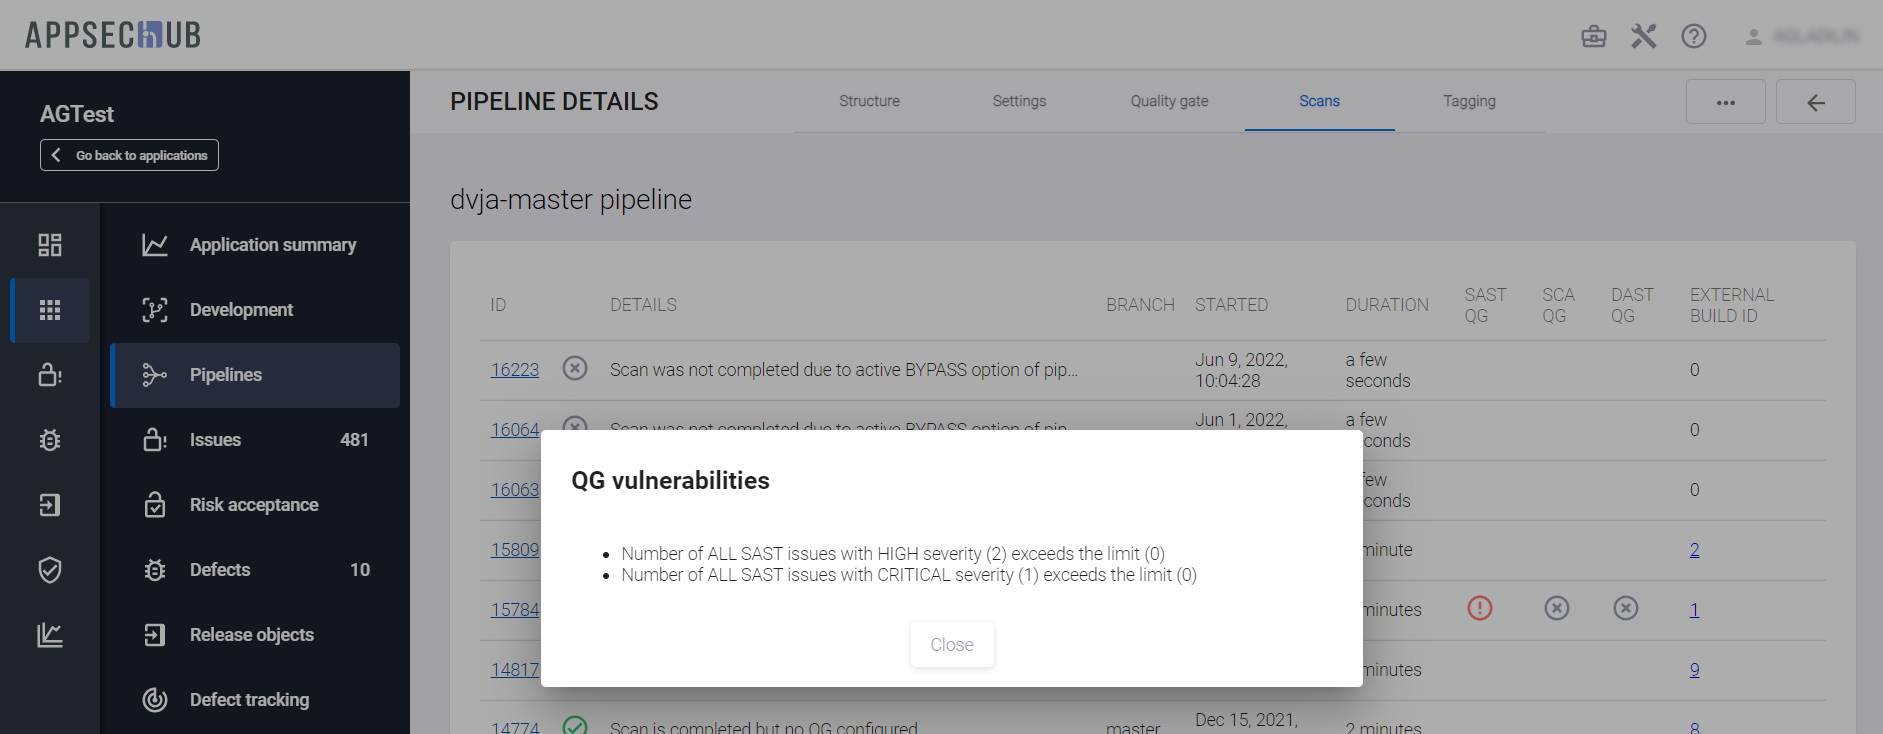
Task: Click the shield icon in left rail
Action: pos(50,570)
